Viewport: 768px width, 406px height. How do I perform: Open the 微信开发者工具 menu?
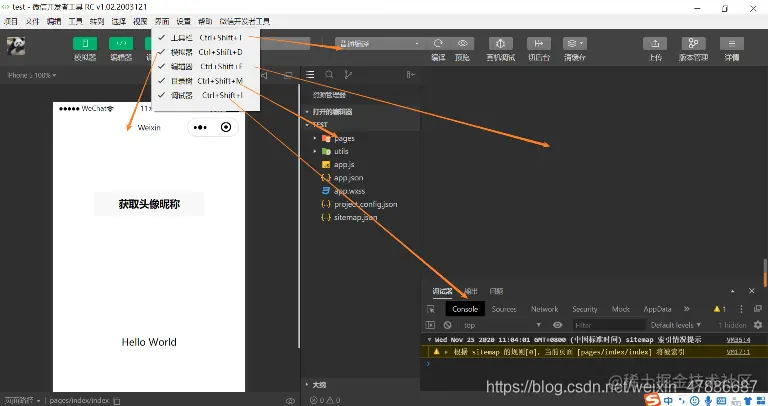pyautogui.click(x=244, y=21)
